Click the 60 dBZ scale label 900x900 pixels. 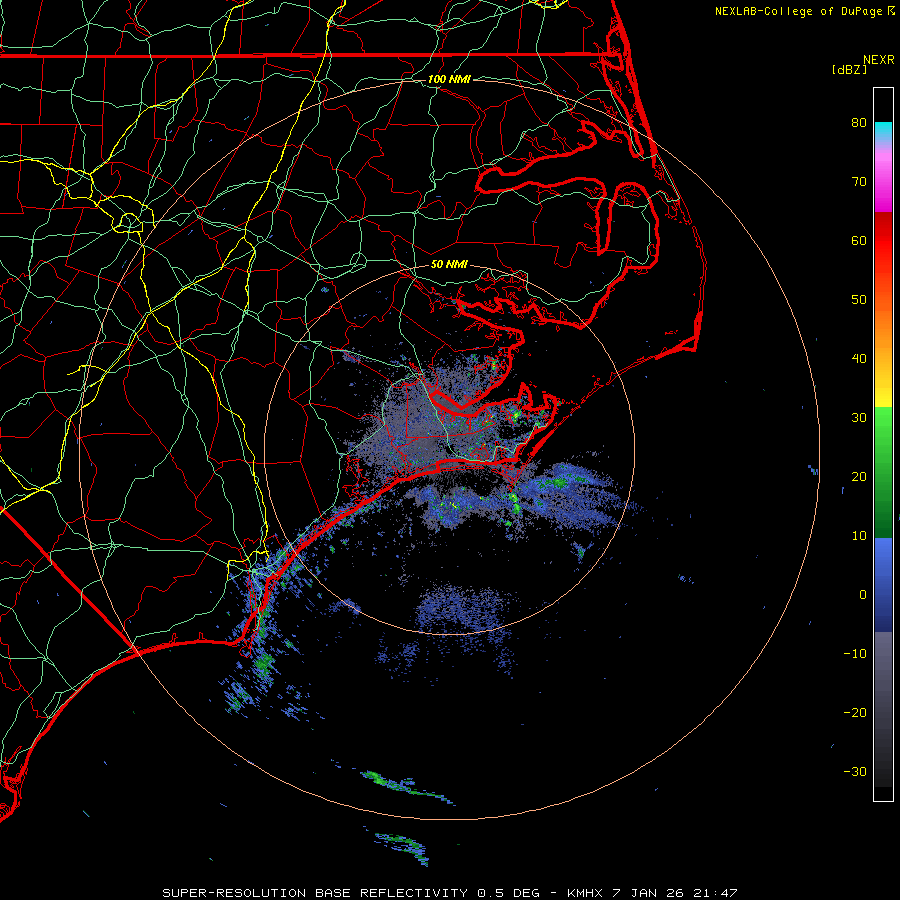[x=859, y=240]
